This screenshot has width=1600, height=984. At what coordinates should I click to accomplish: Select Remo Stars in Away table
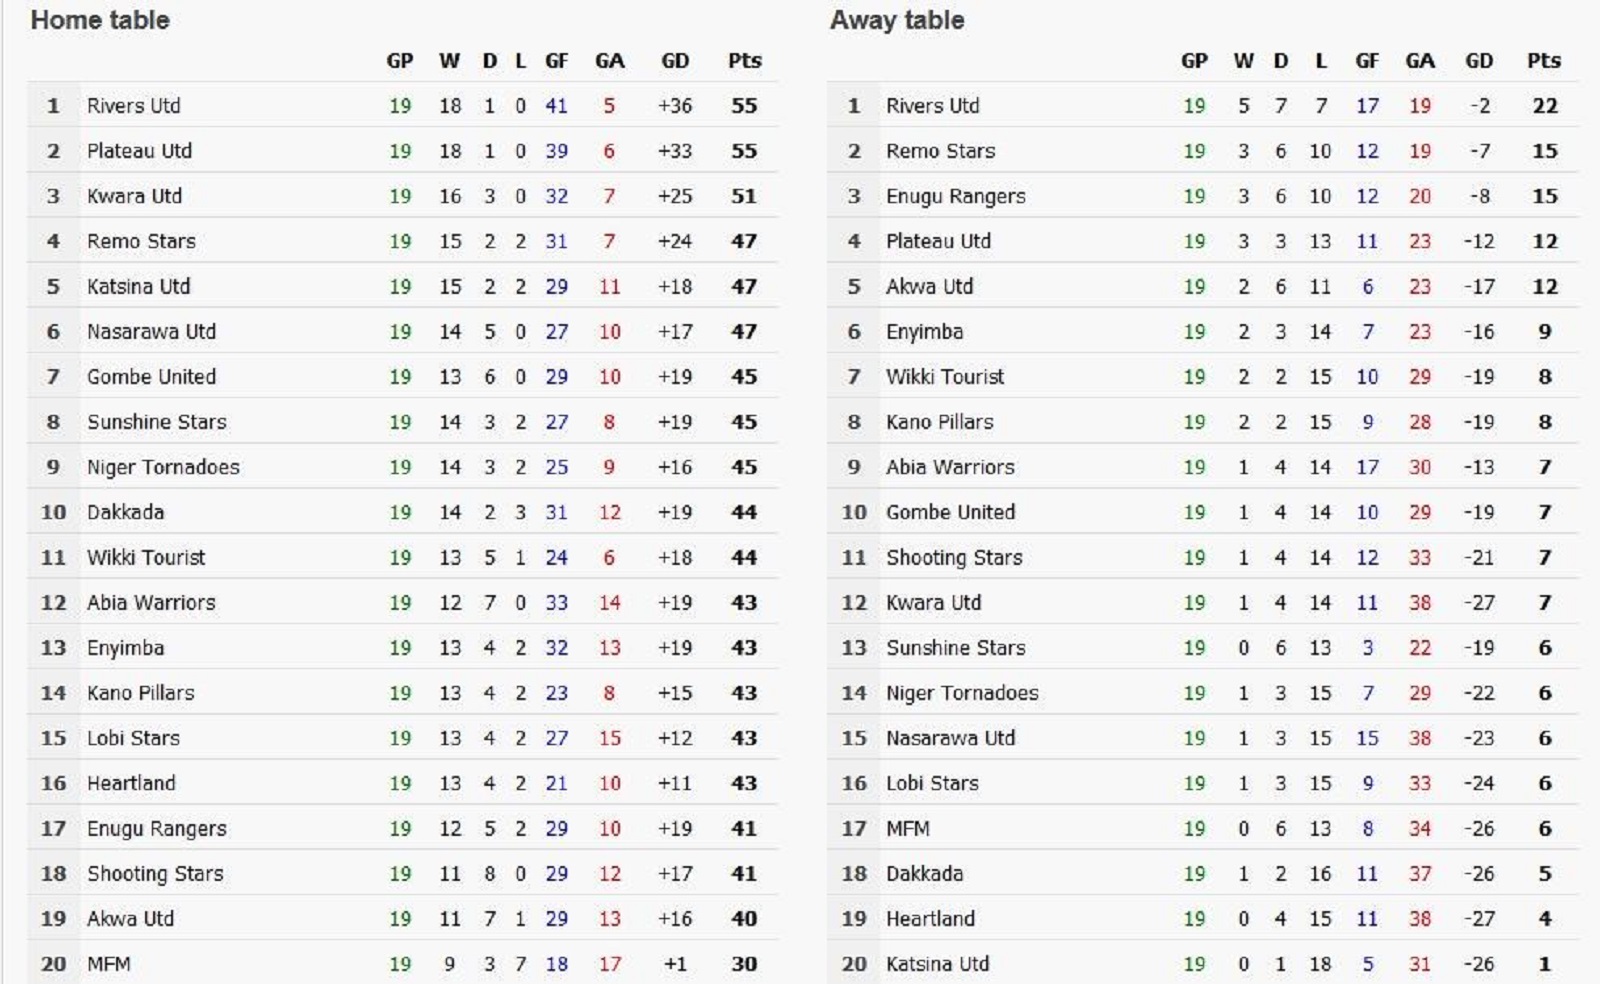point(940,151)
